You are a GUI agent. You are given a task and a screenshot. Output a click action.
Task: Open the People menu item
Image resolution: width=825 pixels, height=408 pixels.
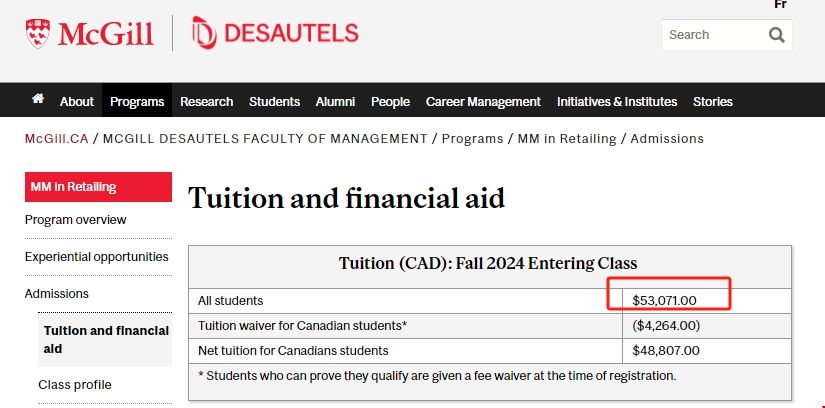(x=390, y=101)
